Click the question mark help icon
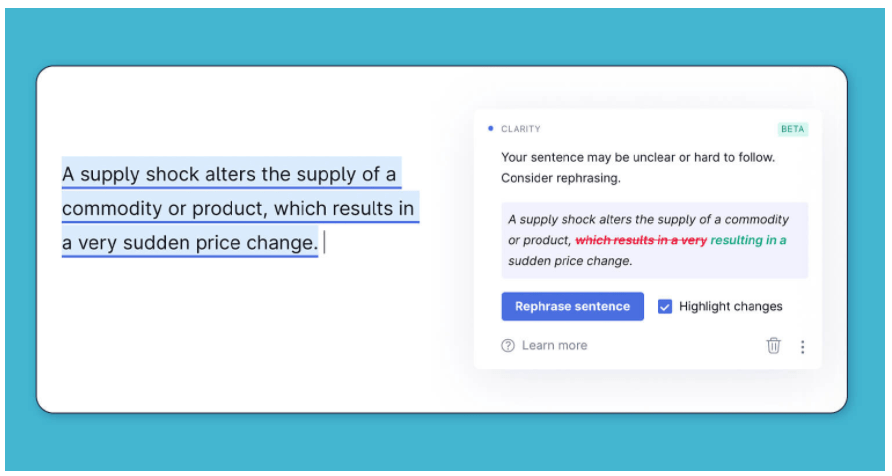This screenshot has width=892, height=476. pos(507,345)
